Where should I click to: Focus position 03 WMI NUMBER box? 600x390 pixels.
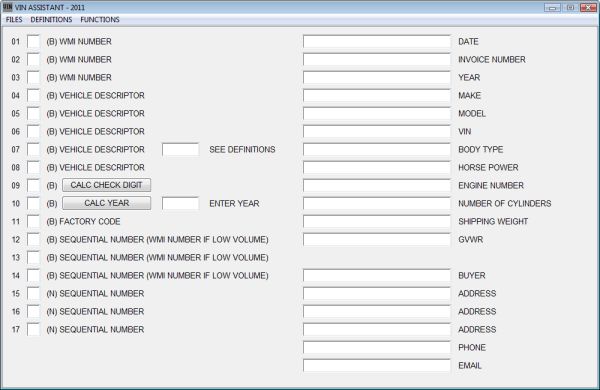coord(33,77)
